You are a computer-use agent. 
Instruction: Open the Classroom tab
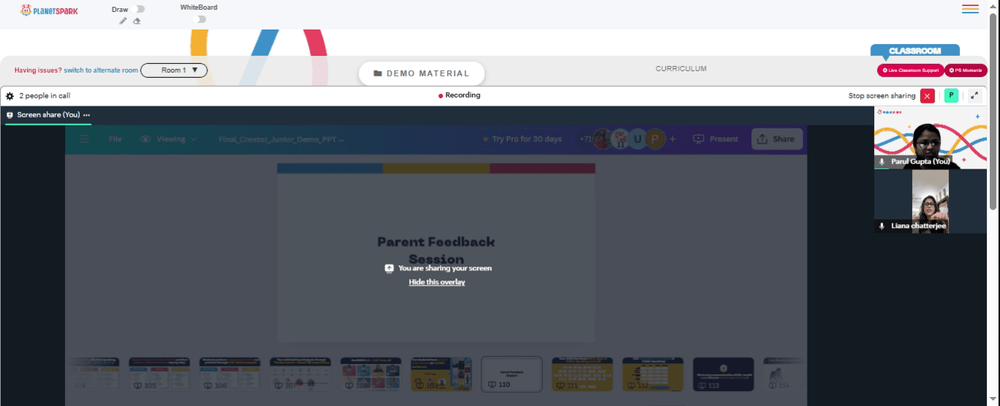tap(915, 51)
